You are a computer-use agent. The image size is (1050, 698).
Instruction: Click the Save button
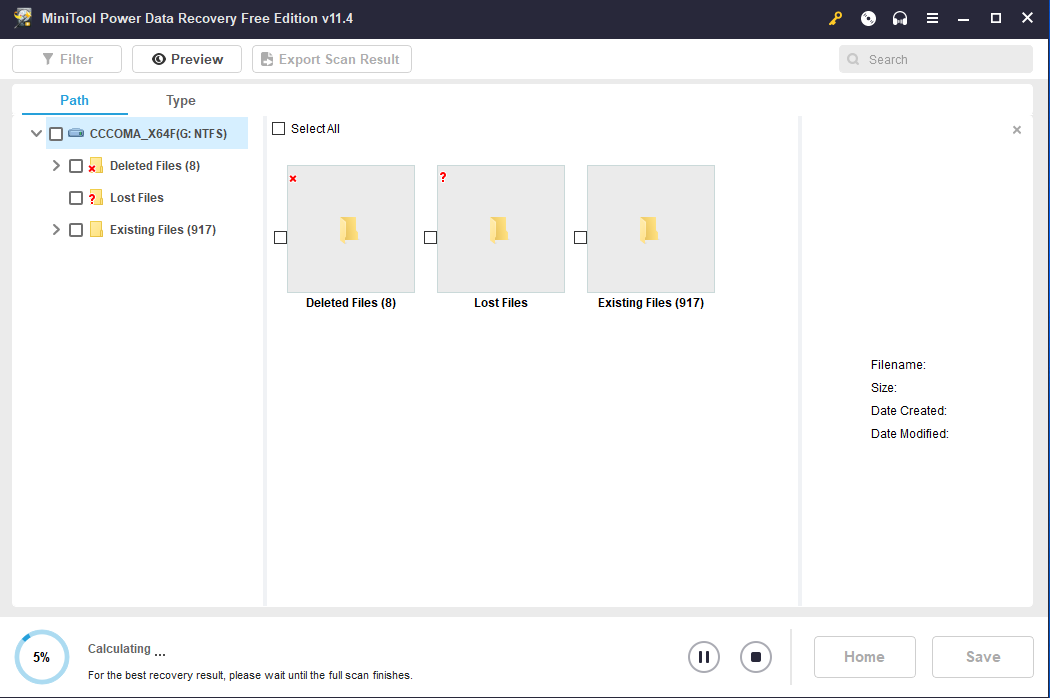tap(982, 657)
